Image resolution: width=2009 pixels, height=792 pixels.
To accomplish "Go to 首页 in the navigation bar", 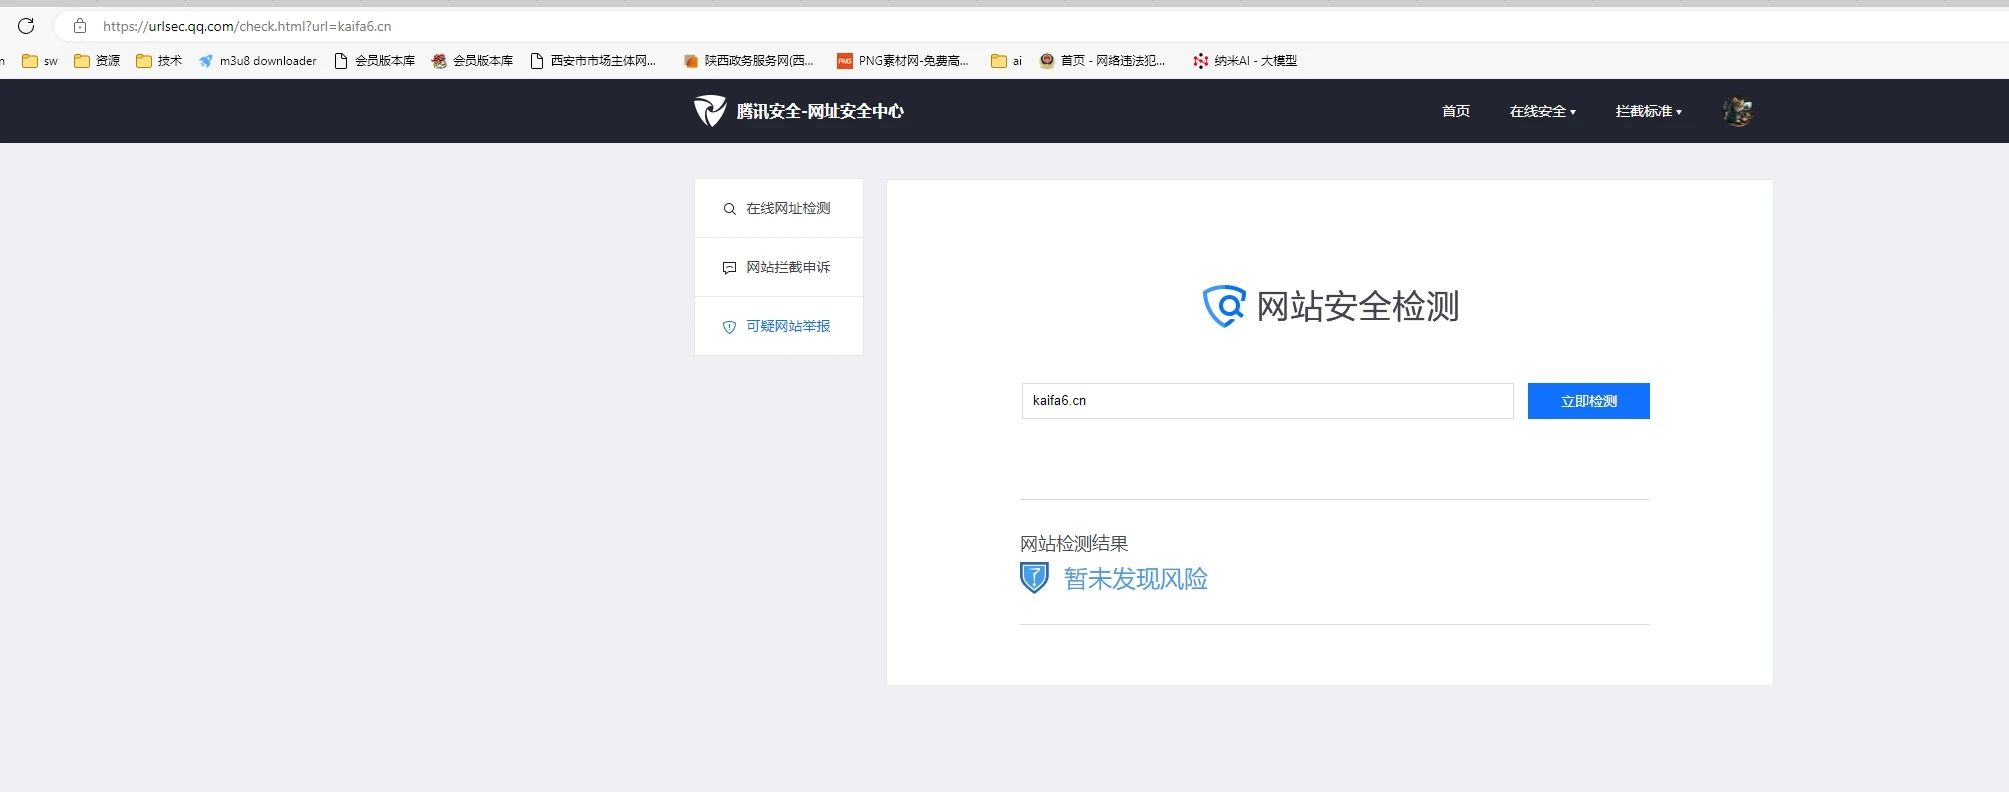I will [x=1456, y=111].
